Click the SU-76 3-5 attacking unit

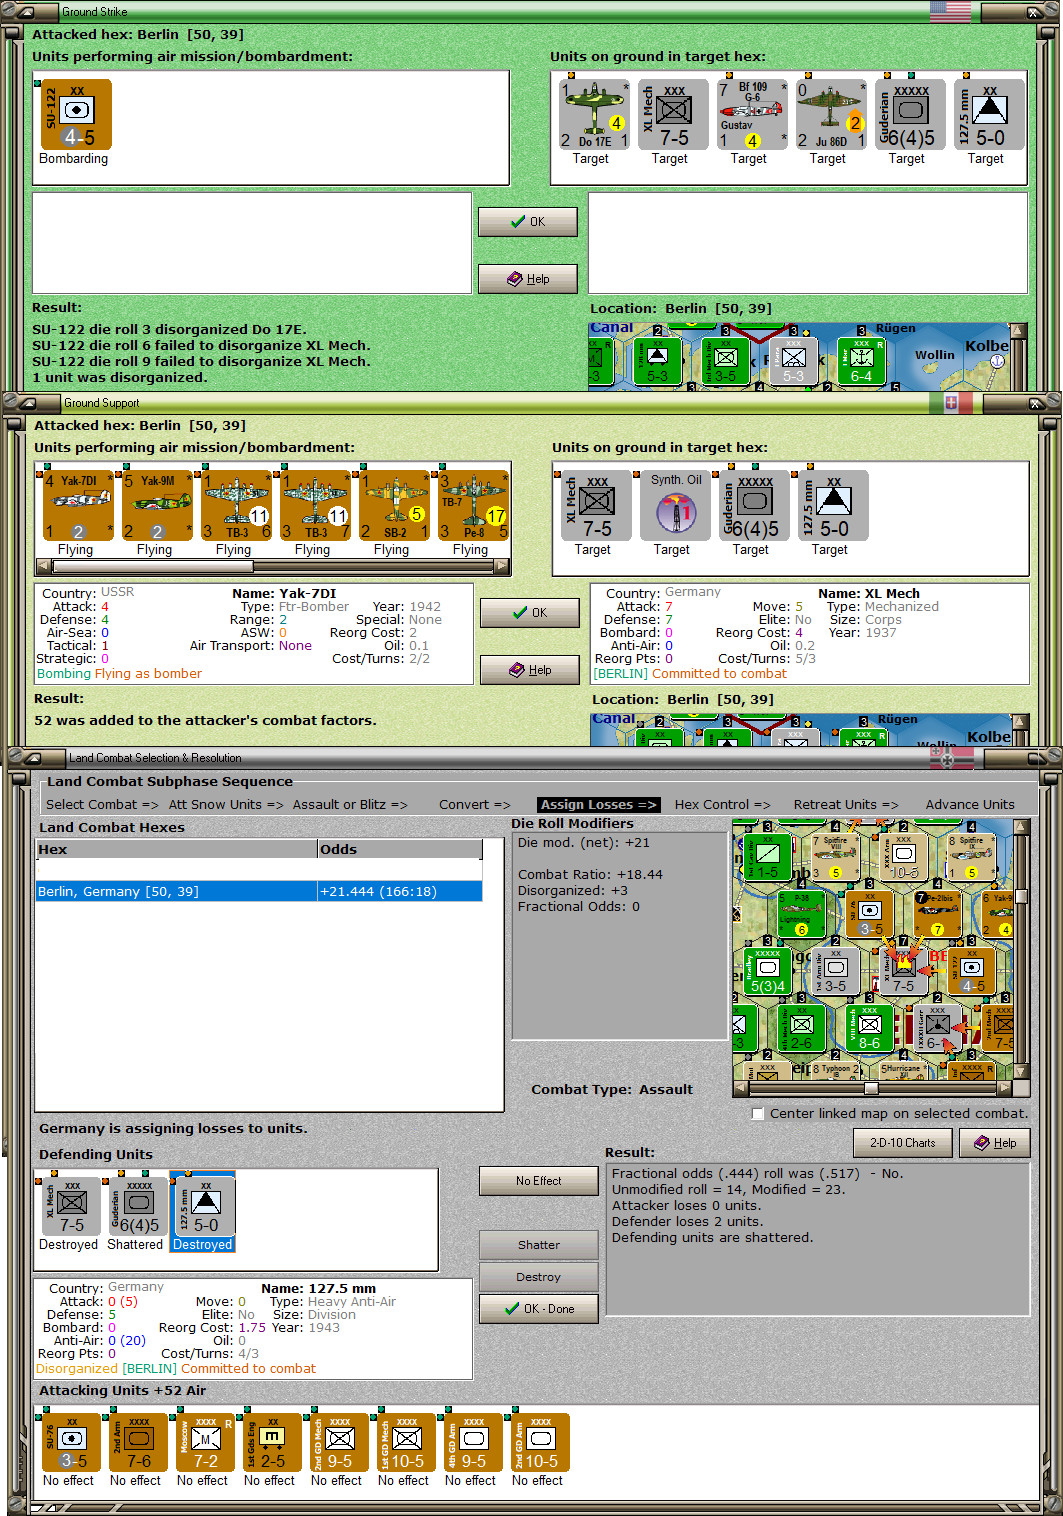(70, 1442)
